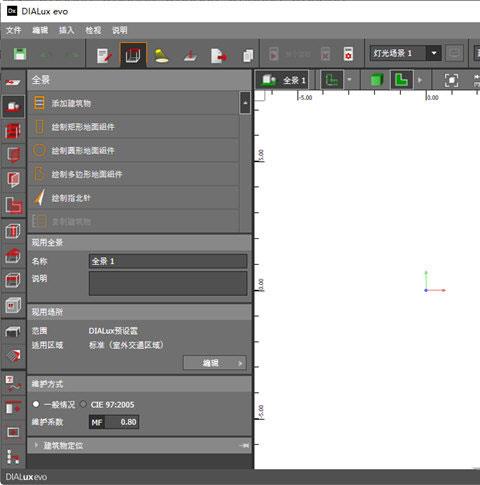Click the fit-to-view frame icon in the view toolbar
This screenshot has width=480, height=485.
451,80
